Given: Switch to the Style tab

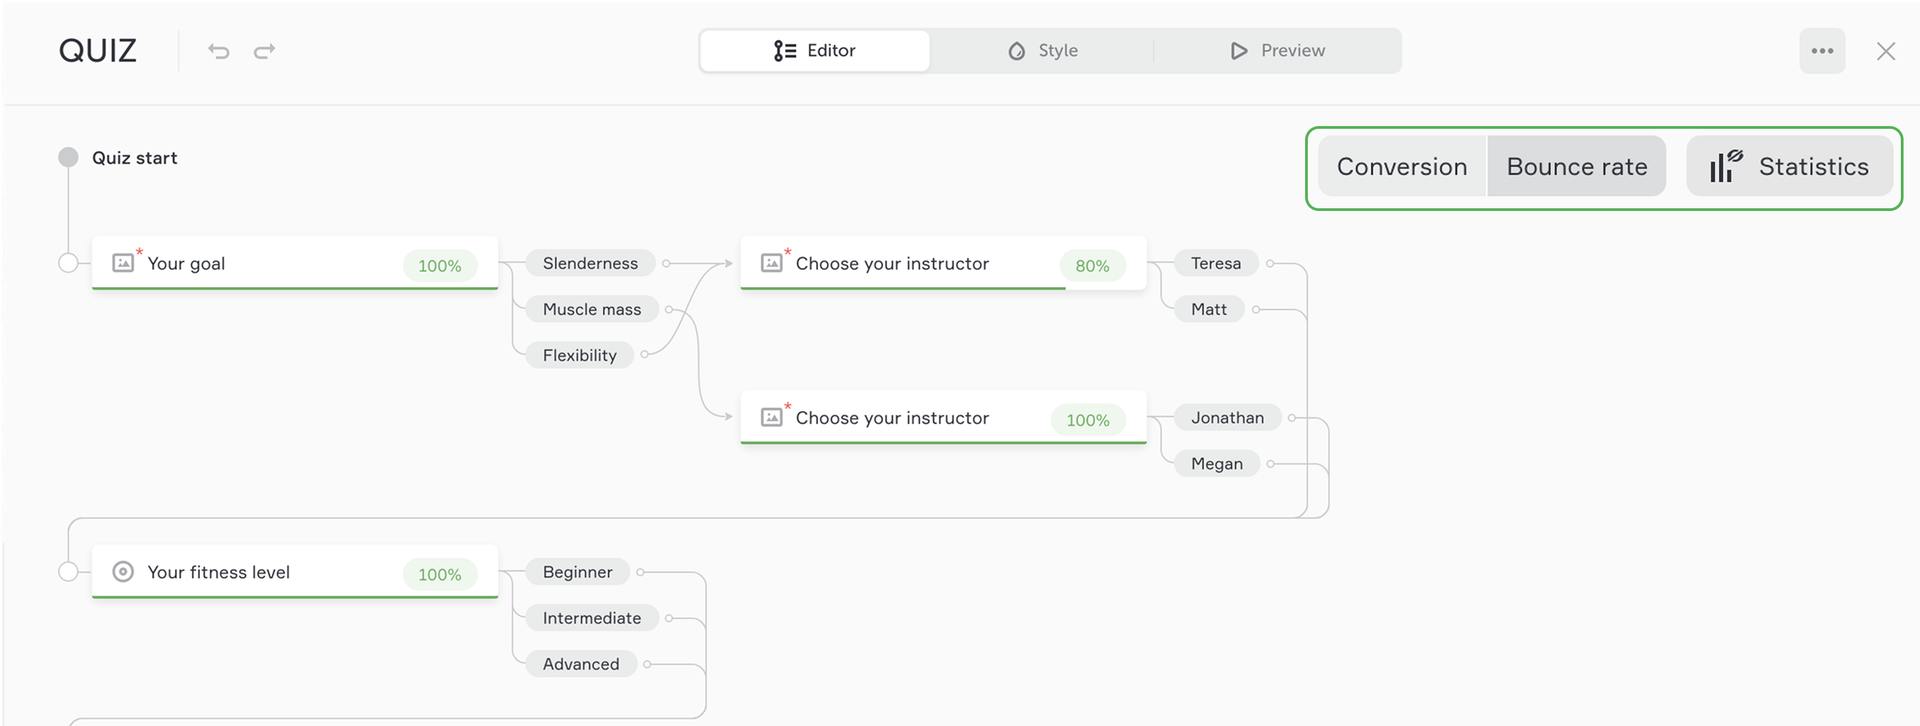Looking at the screenshot, I should 1042,51.
